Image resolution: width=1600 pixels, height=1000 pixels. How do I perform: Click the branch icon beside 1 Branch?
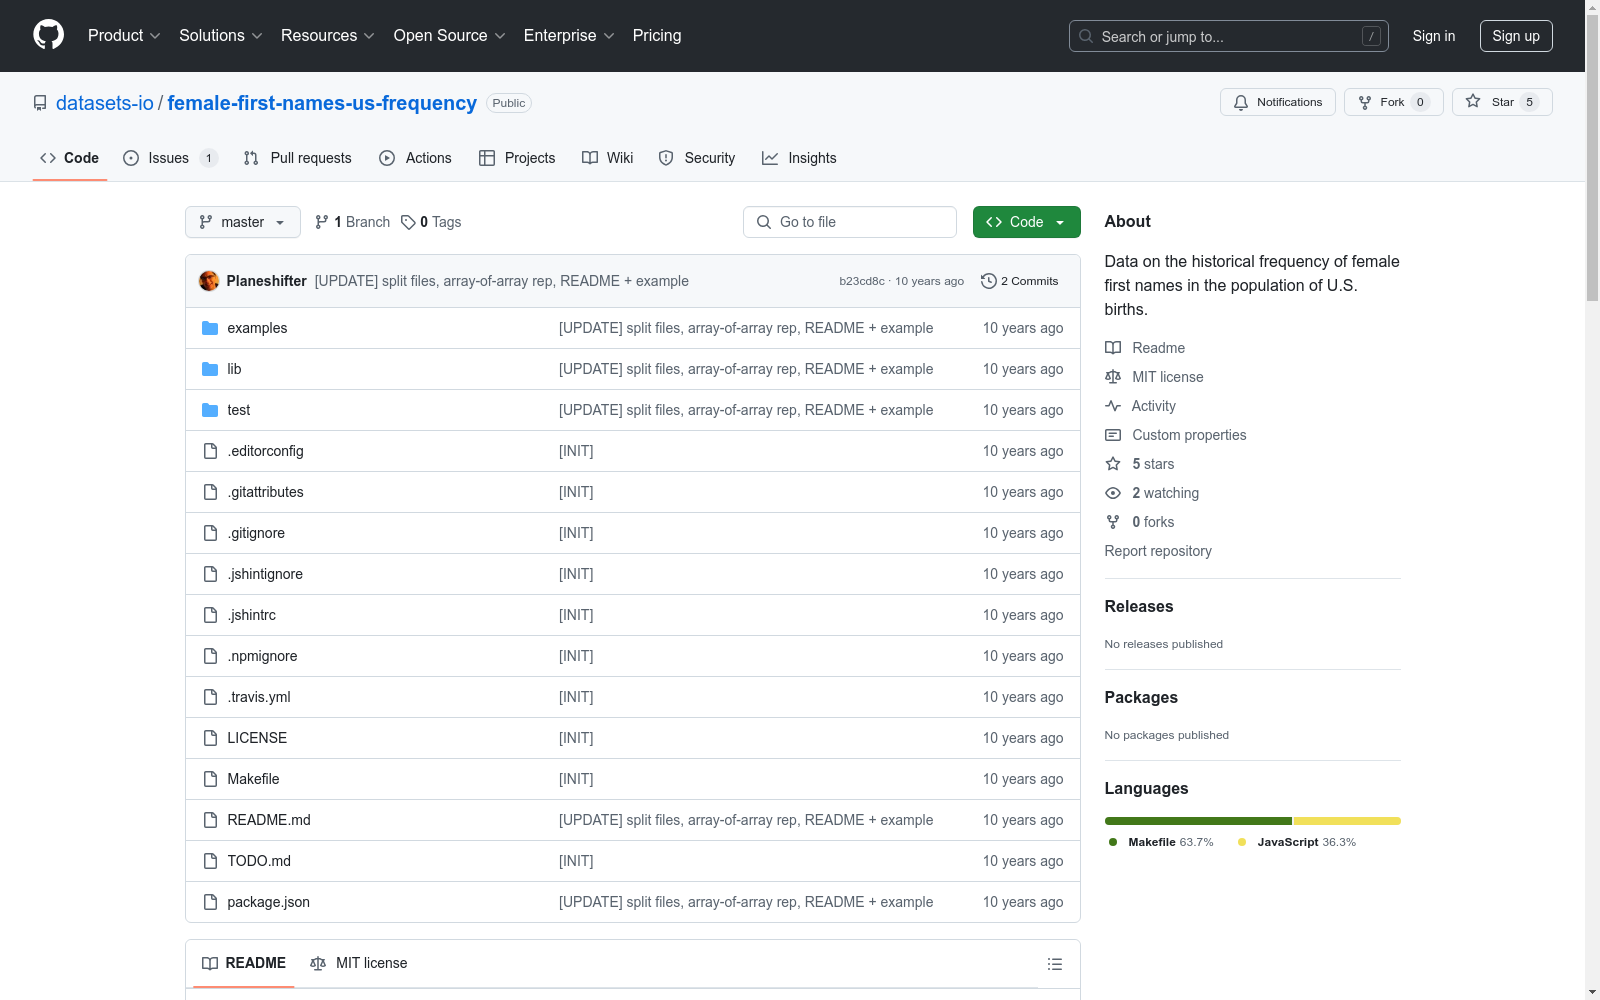[322, 222]
